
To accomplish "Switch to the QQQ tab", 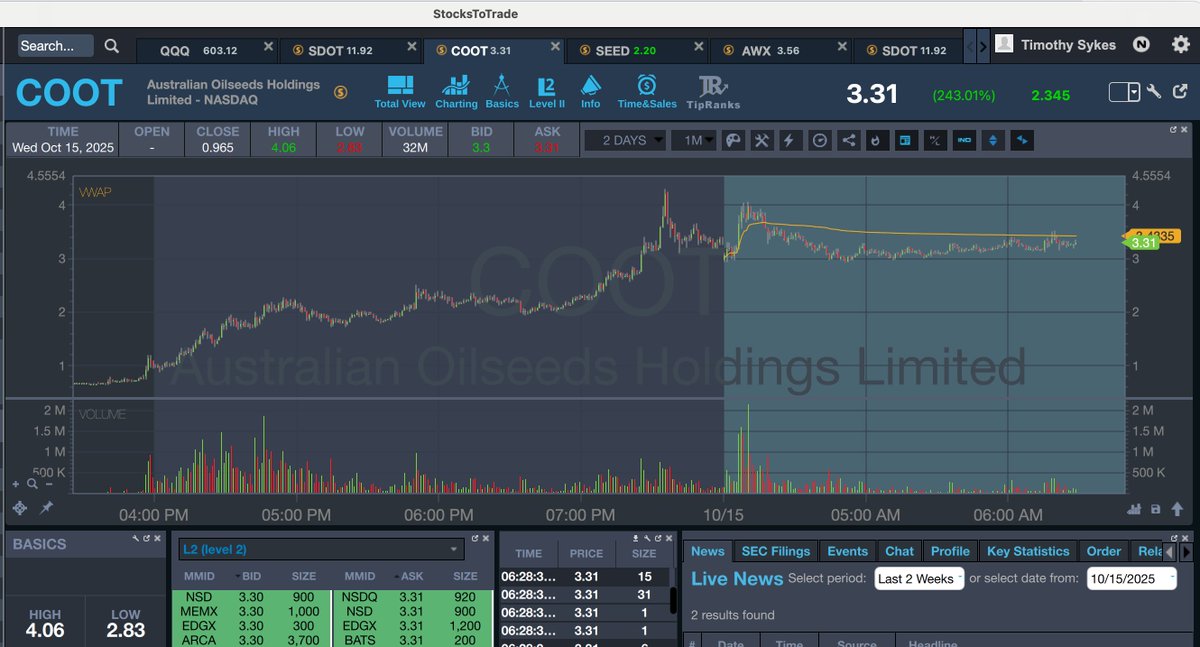I will [207, 50].
